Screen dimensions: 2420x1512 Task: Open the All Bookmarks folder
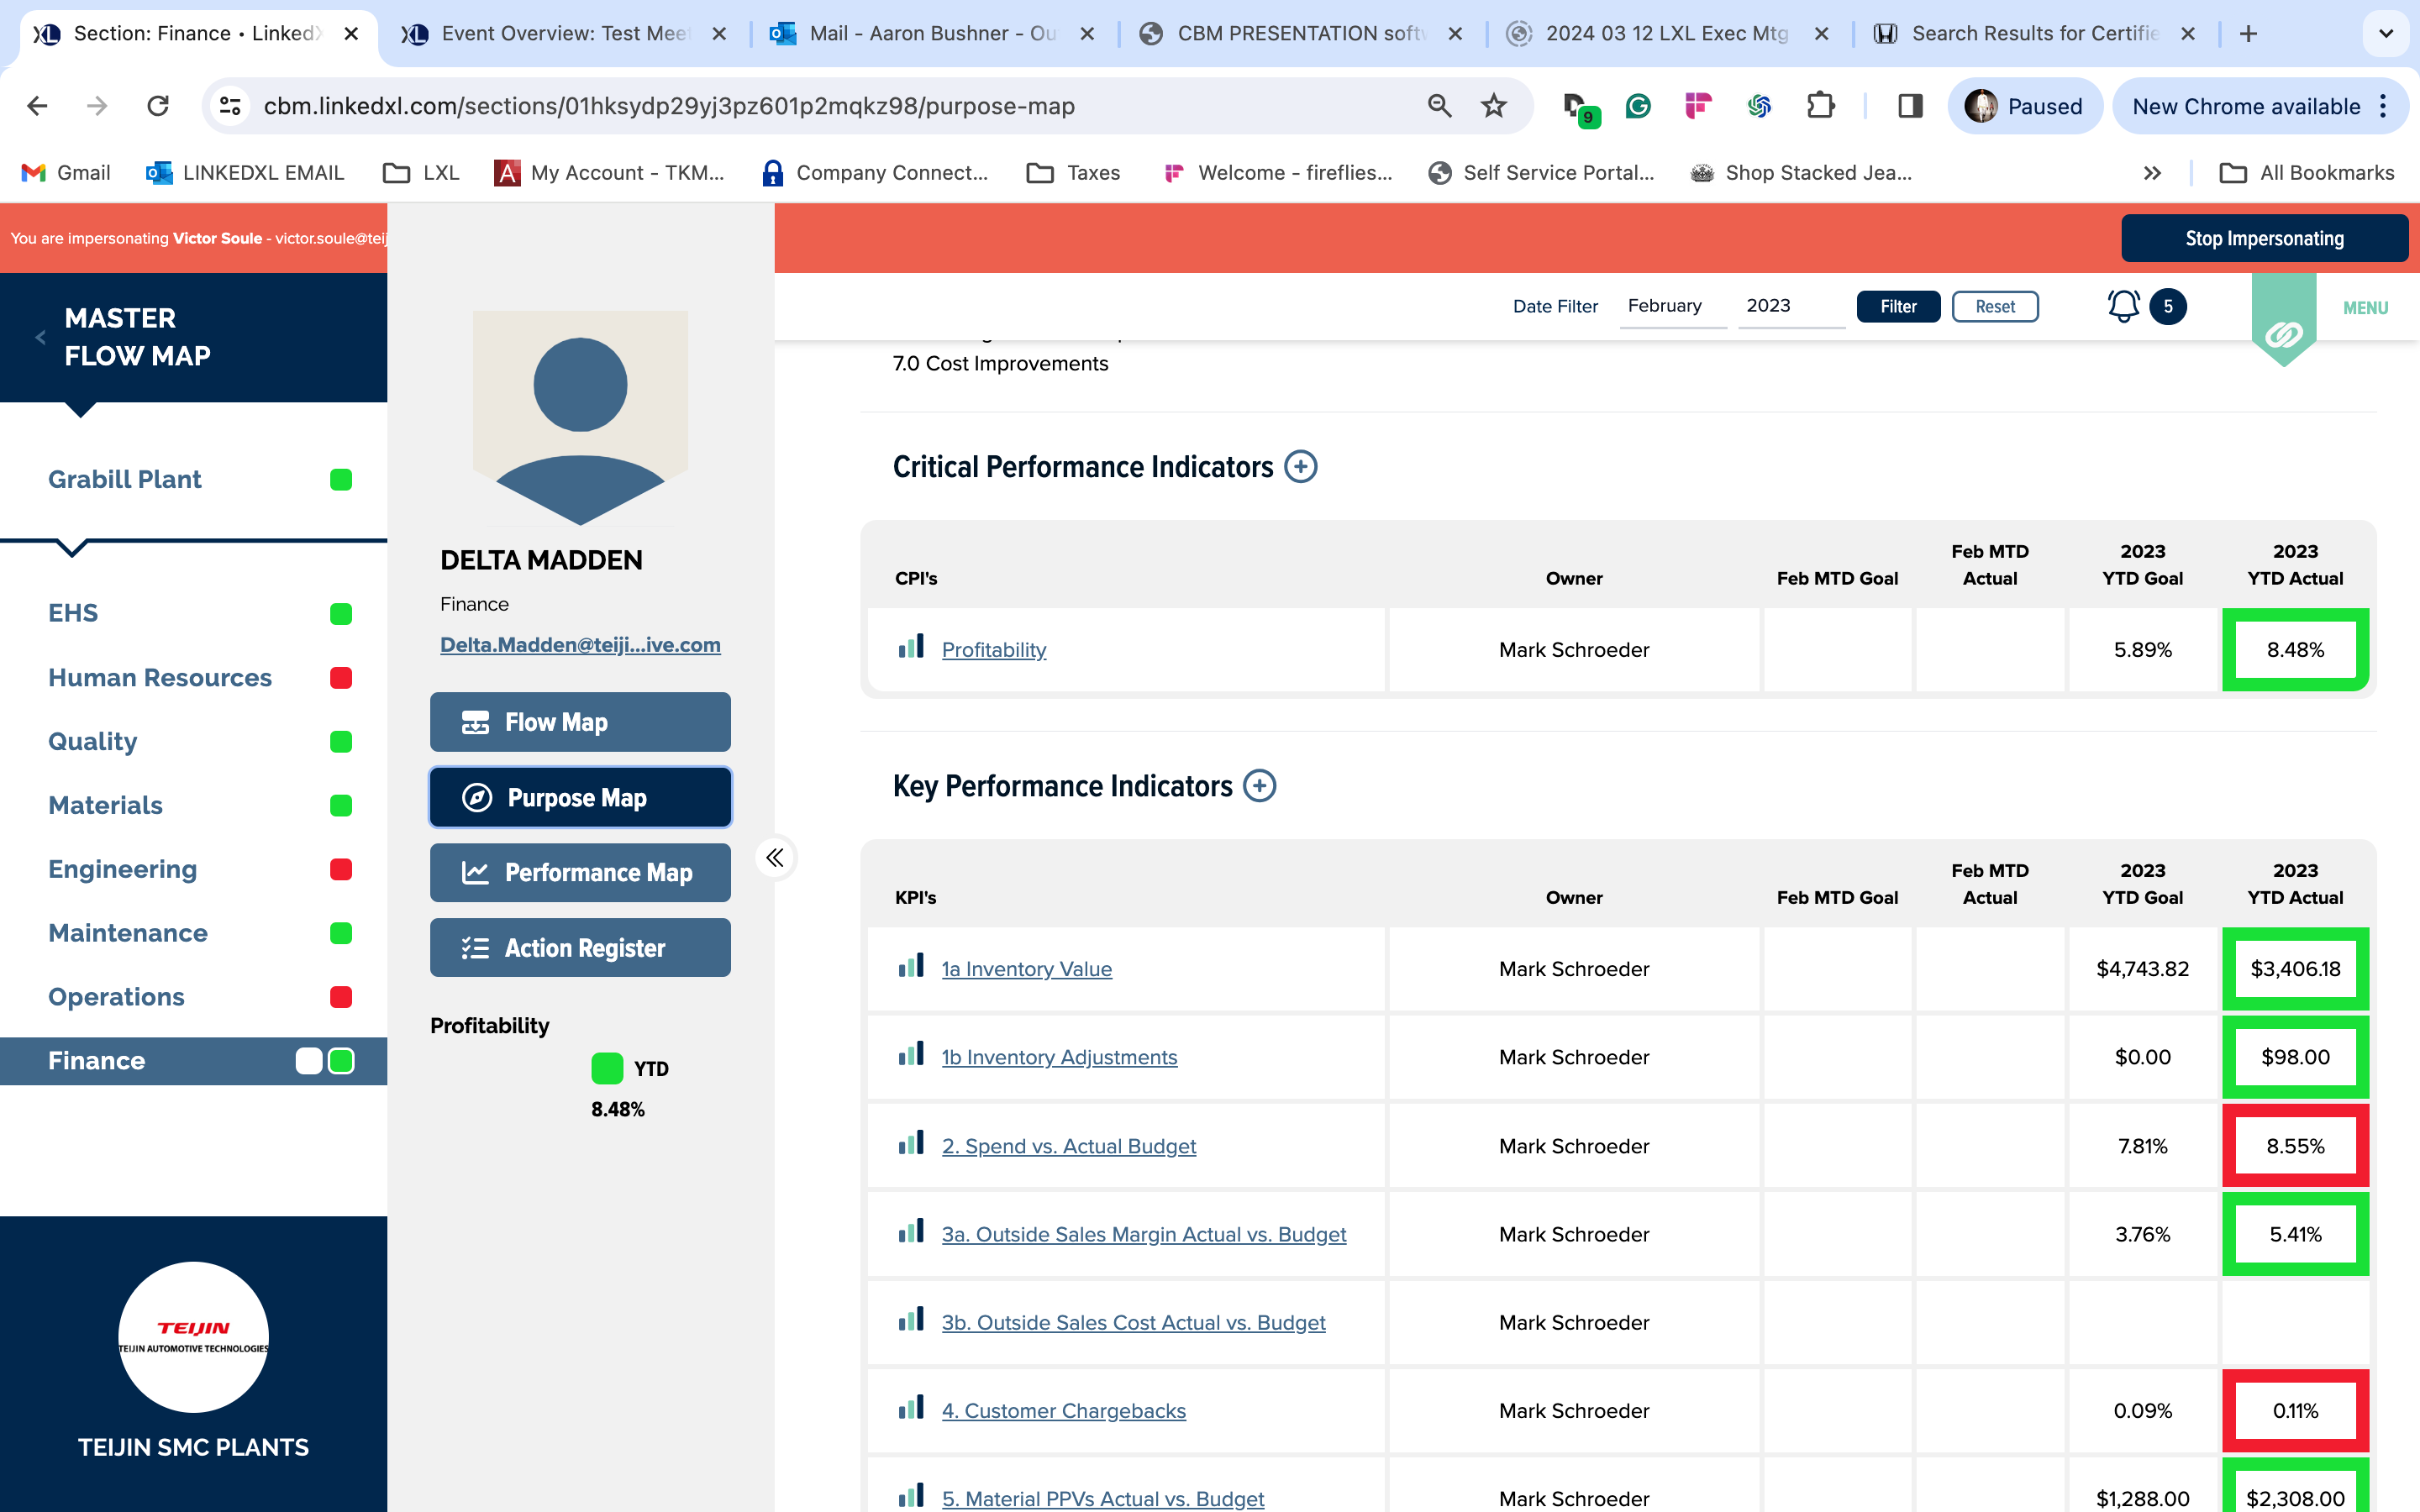[x=2306, y=173]
